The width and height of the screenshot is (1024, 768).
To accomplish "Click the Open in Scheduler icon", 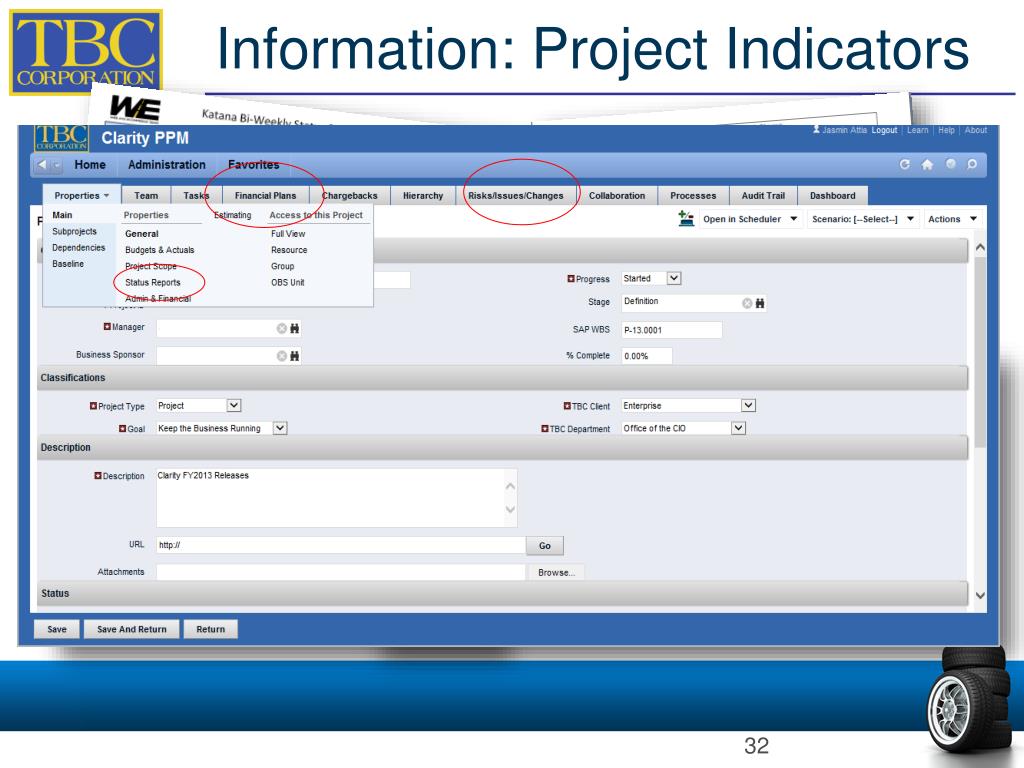I will 686,219.
